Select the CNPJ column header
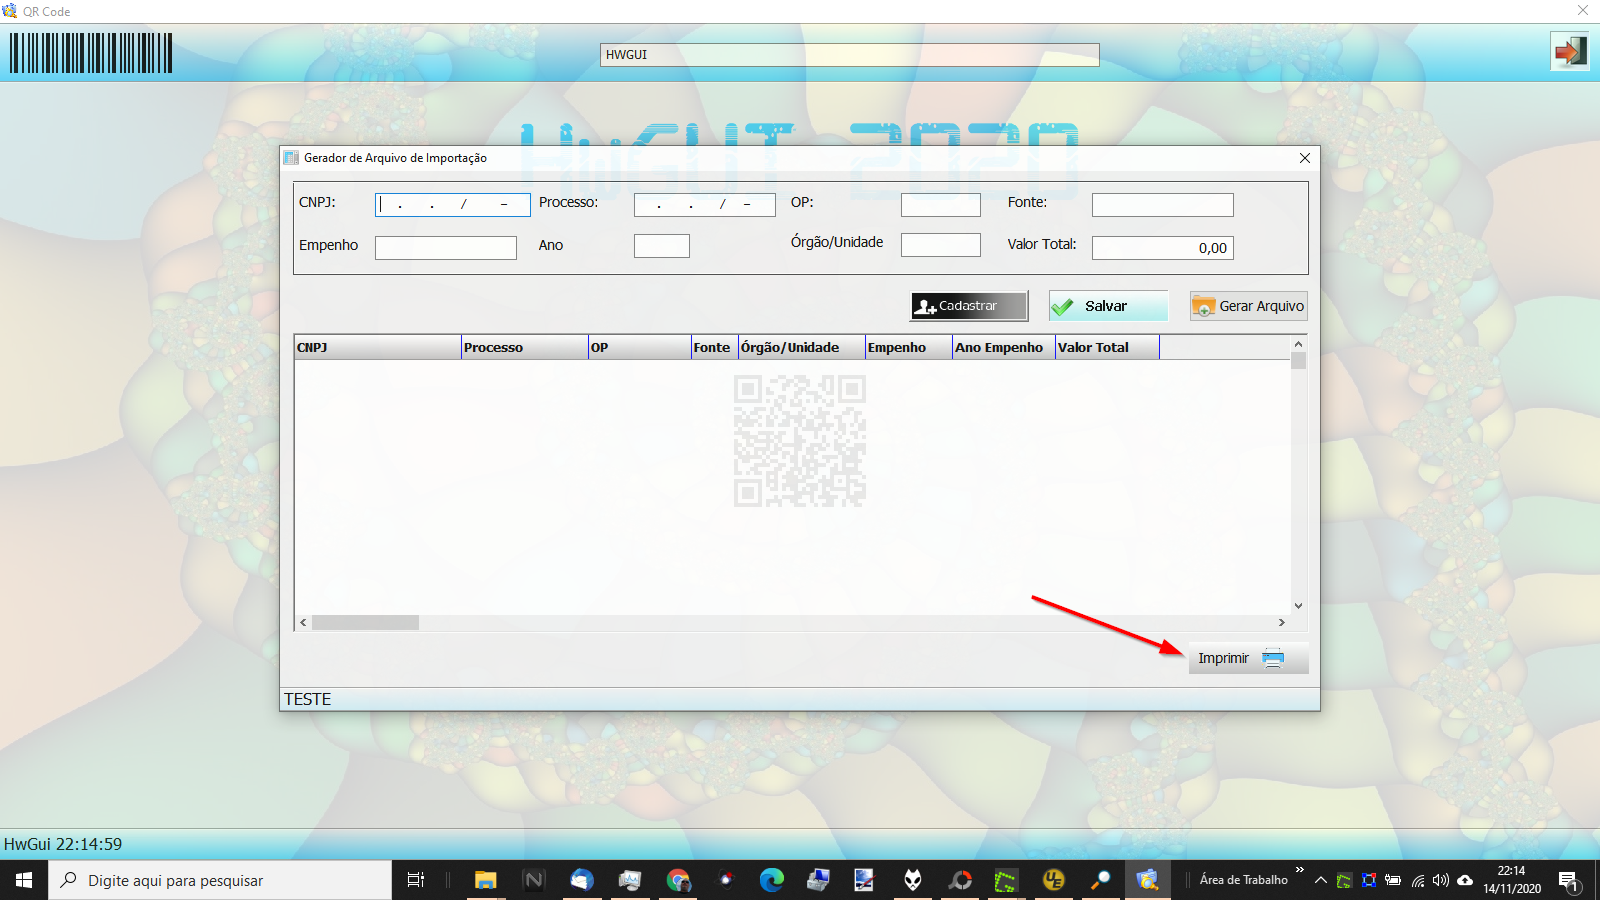The width and height of the screenshot is (1600, 900). [378, 347]
